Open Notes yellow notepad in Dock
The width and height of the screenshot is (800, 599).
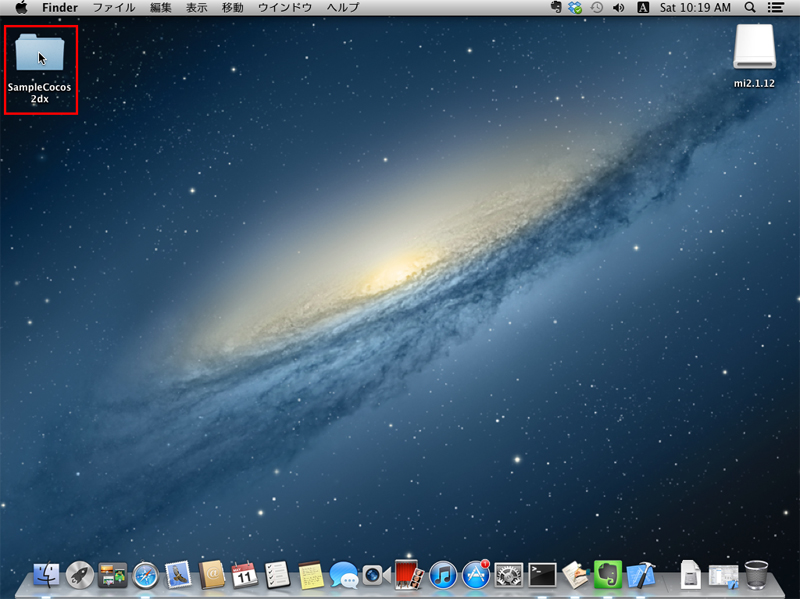coord(311,575)
